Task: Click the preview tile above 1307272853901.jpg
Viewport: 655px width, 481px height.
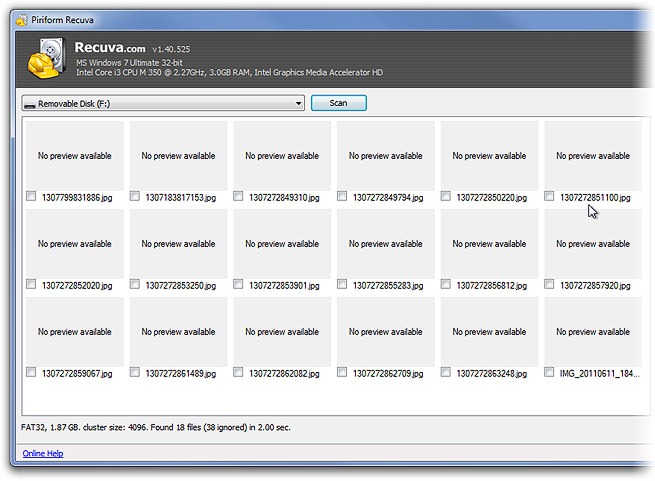Action: pyautogui.click(x=282, y=244)
